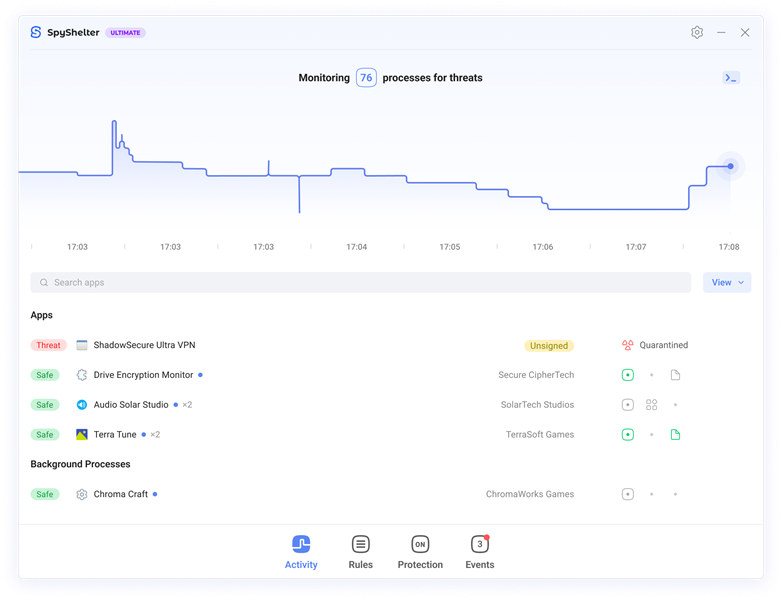Click the file icon for Drive Encryption Monitor
The height and width of the screenshot is (600, 782).
coord(675,375)
